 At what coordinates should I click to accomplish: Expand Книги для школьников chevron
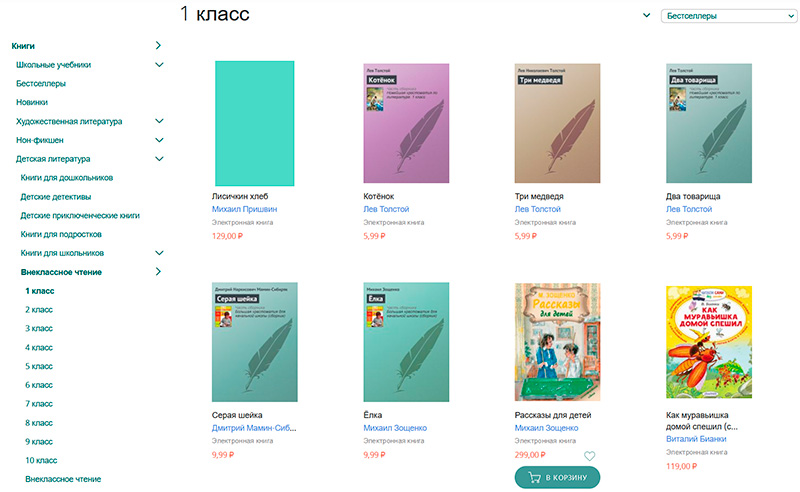[159, 253]
